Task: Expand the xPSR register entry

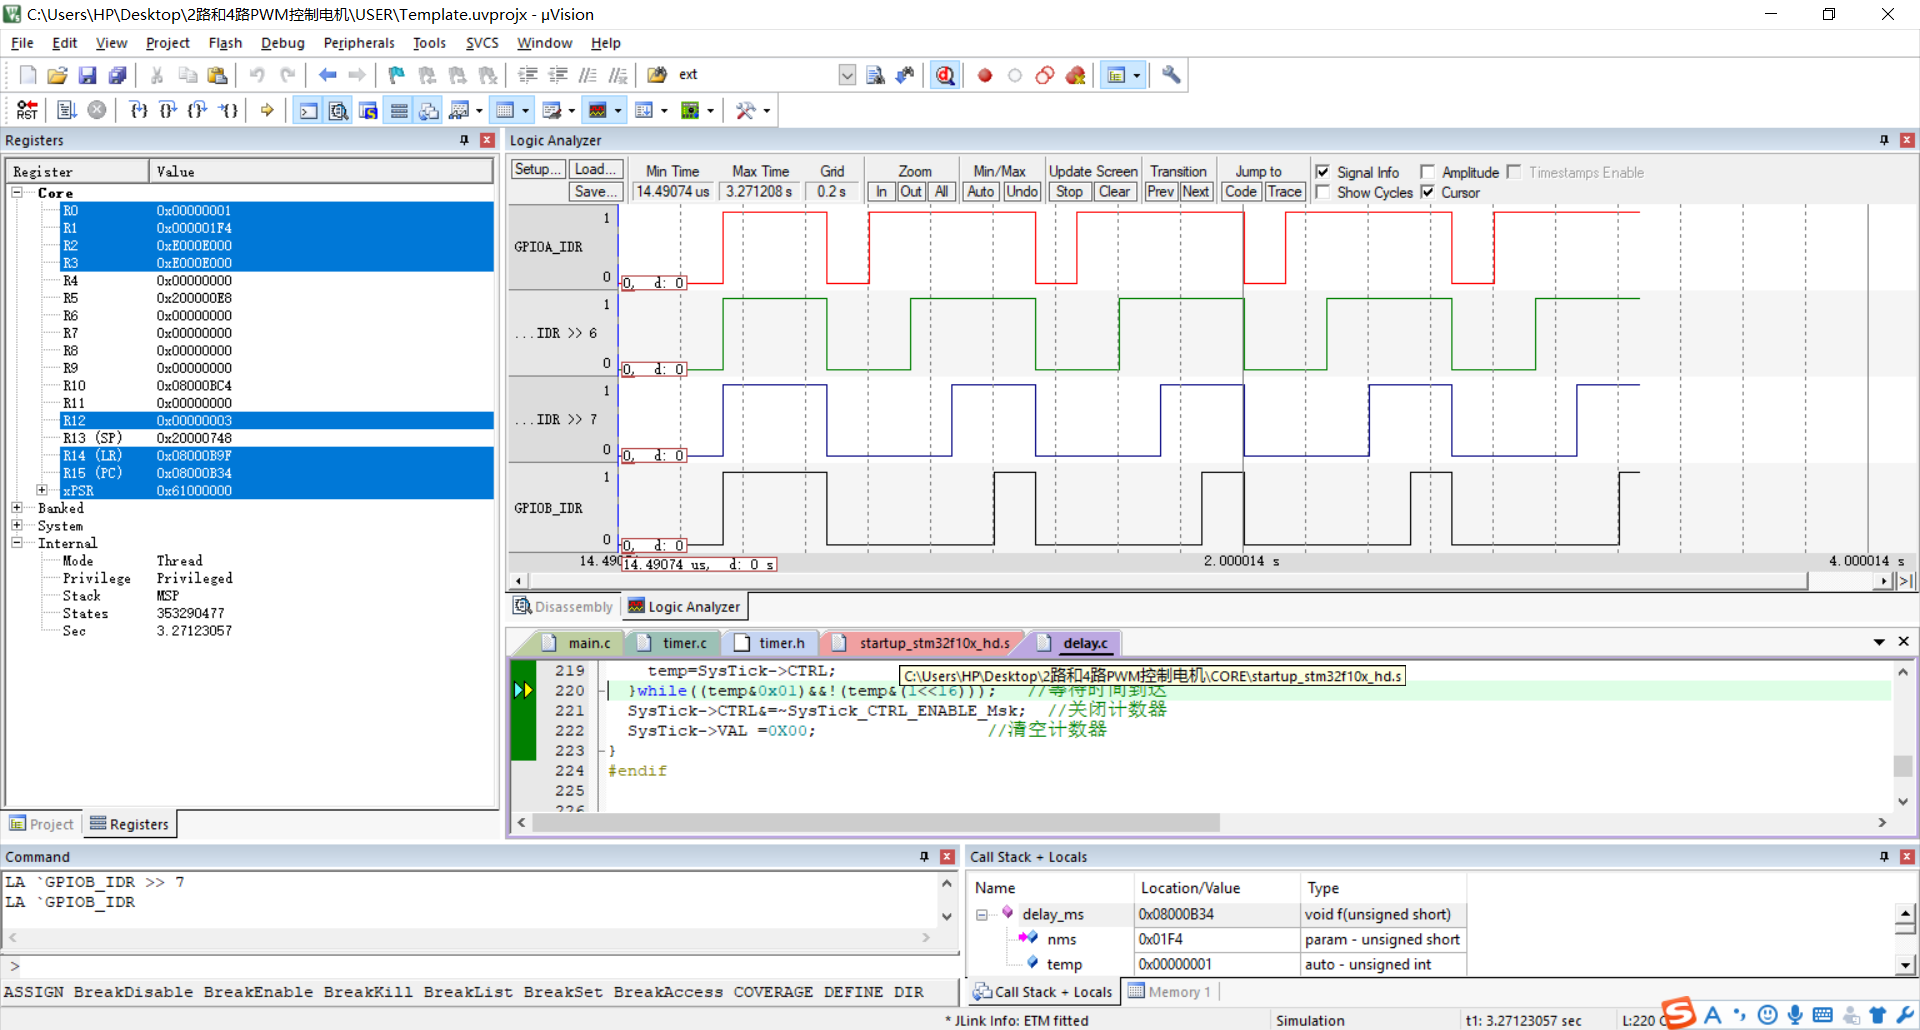Action: (x=42, y=490)
